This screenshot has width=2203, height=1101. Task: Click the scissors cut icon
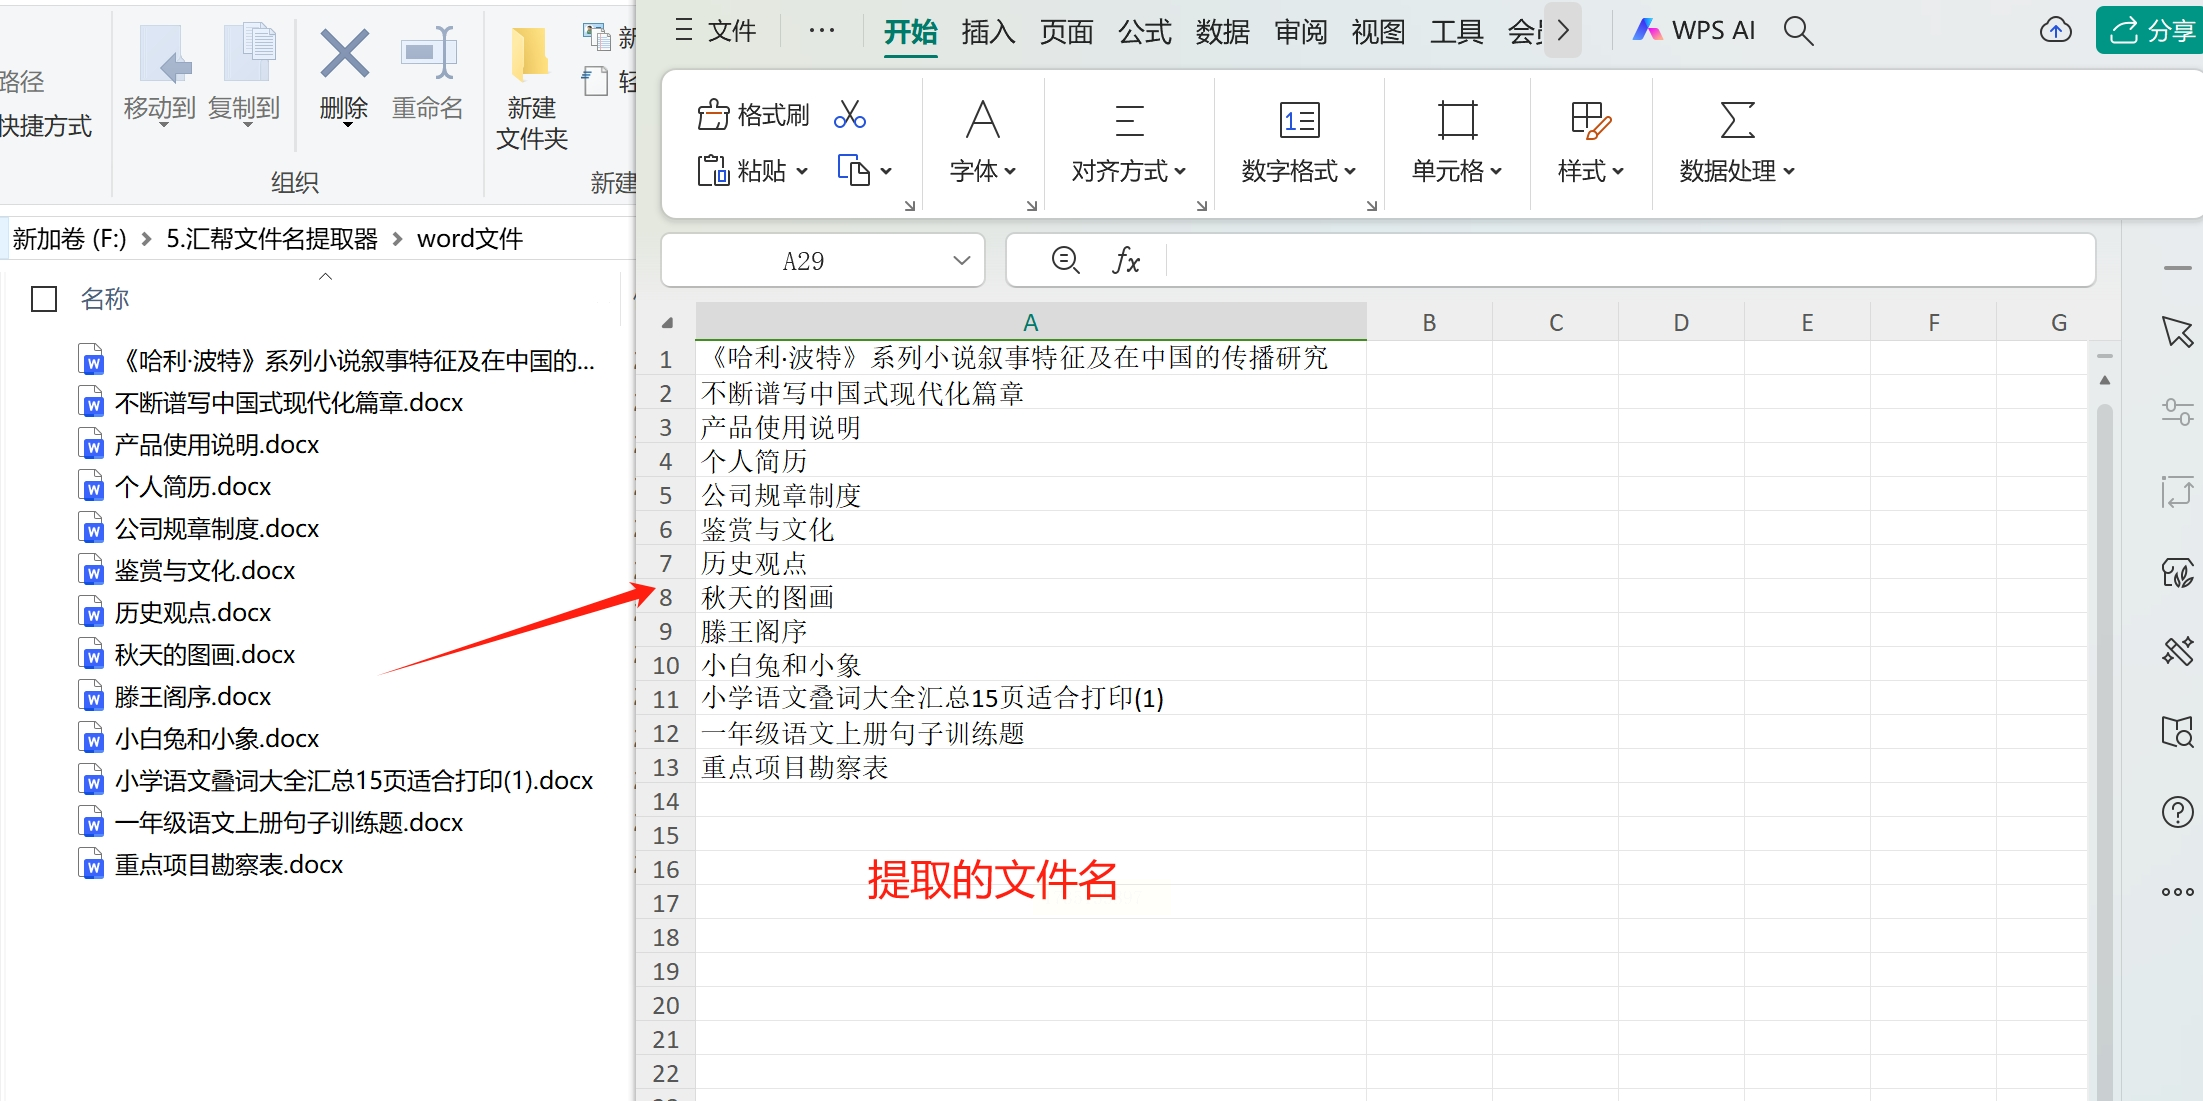(849, 115)
